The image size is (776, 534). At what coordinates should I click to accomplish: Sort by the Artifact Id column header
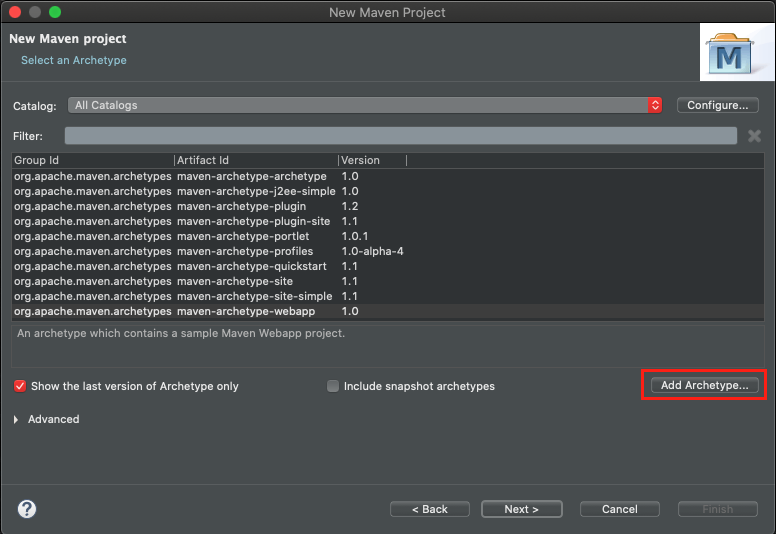click(x=256, y=160)
